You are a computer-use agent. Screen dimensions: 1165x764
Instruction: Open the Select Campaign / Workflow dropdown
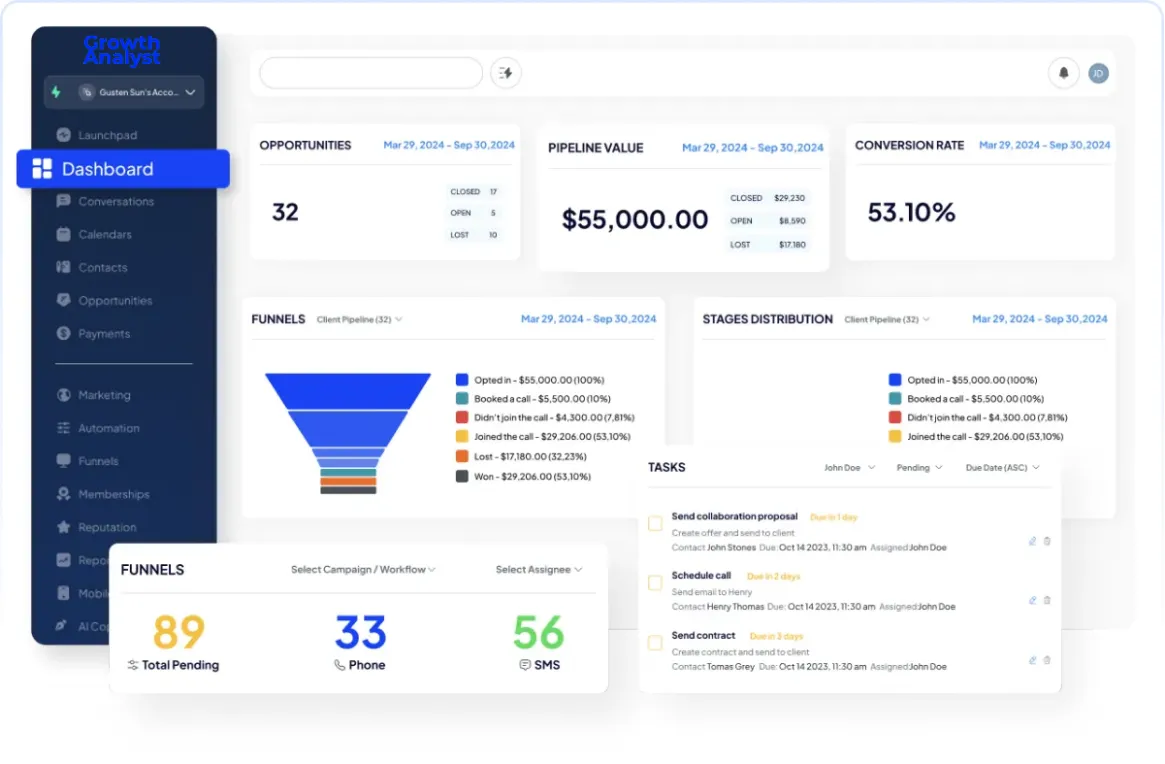[363, 569]
